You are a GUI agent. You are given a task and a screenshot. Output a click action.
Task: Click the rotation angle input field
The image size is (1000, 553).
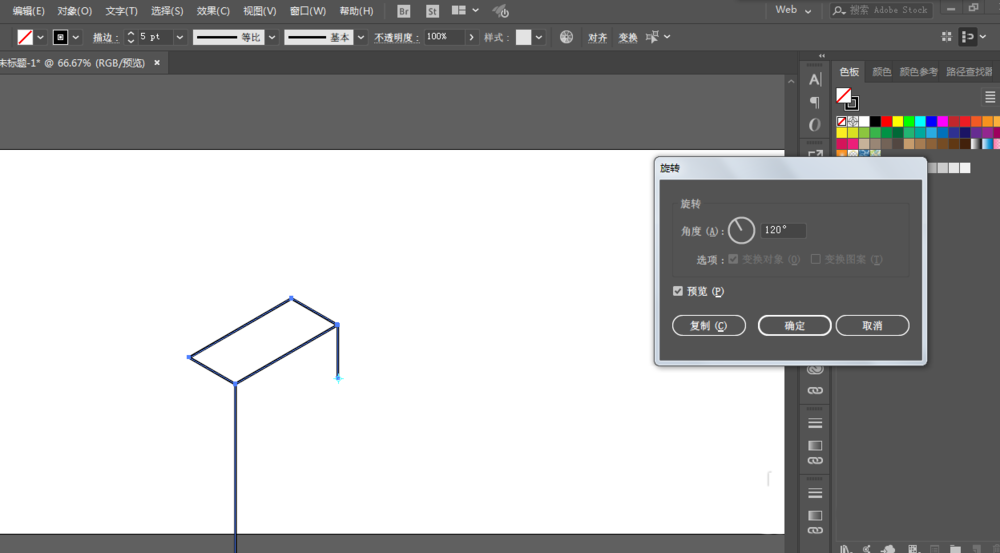tap(783, 230)
